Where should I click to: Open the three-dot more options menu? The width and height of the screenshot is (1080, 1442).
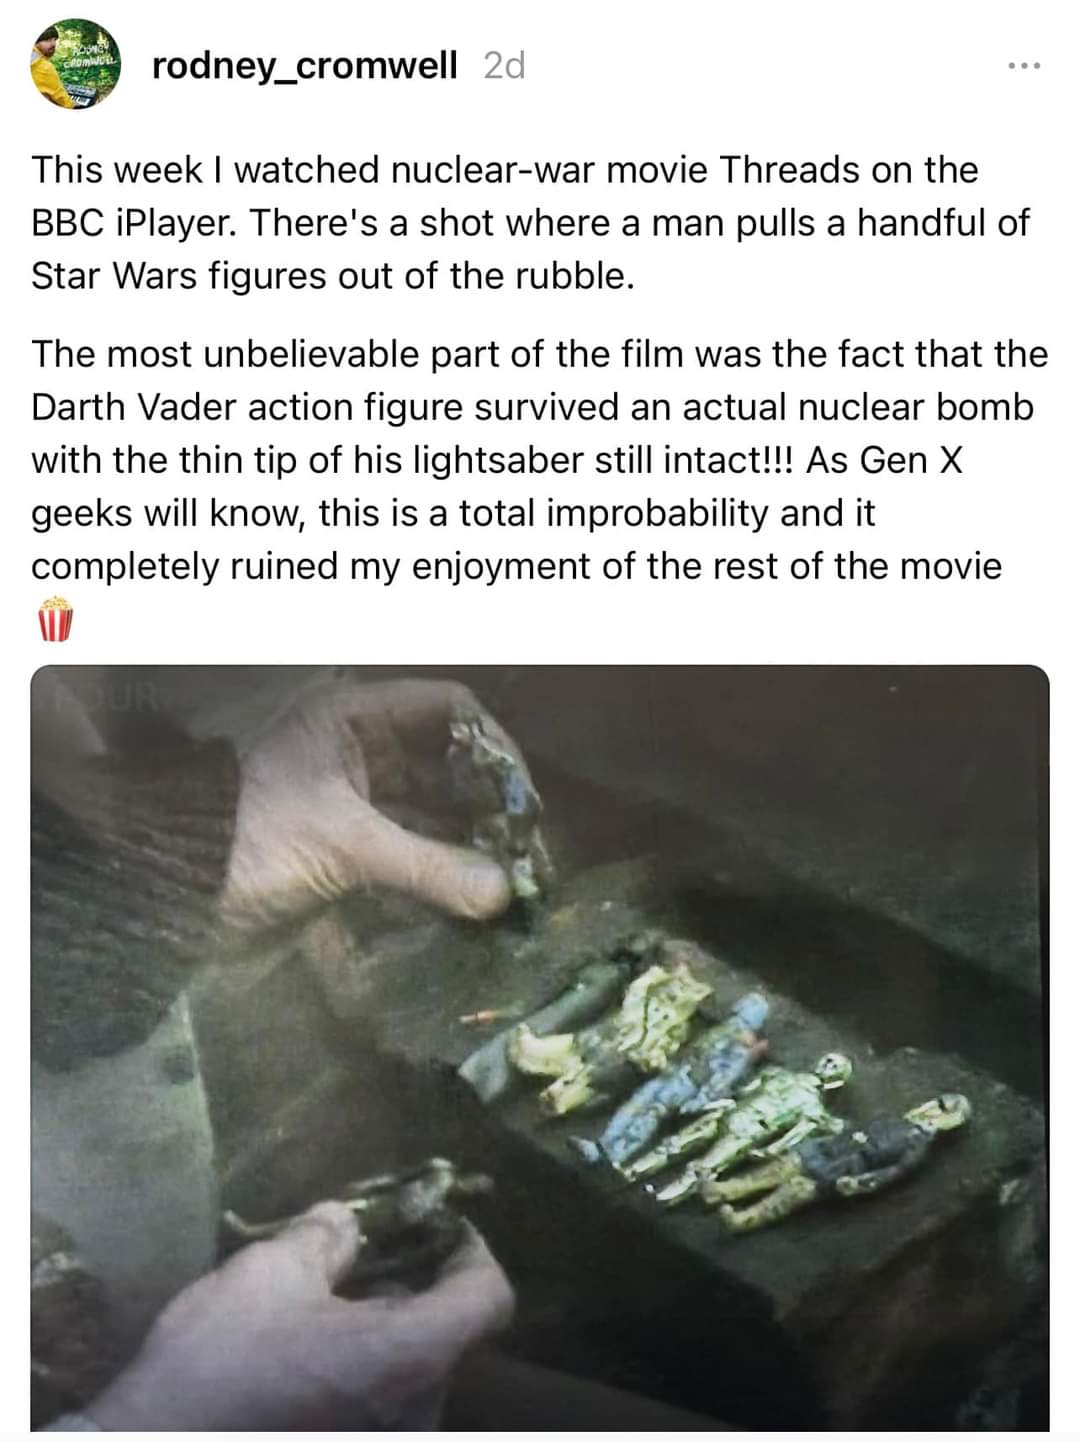1025,67
